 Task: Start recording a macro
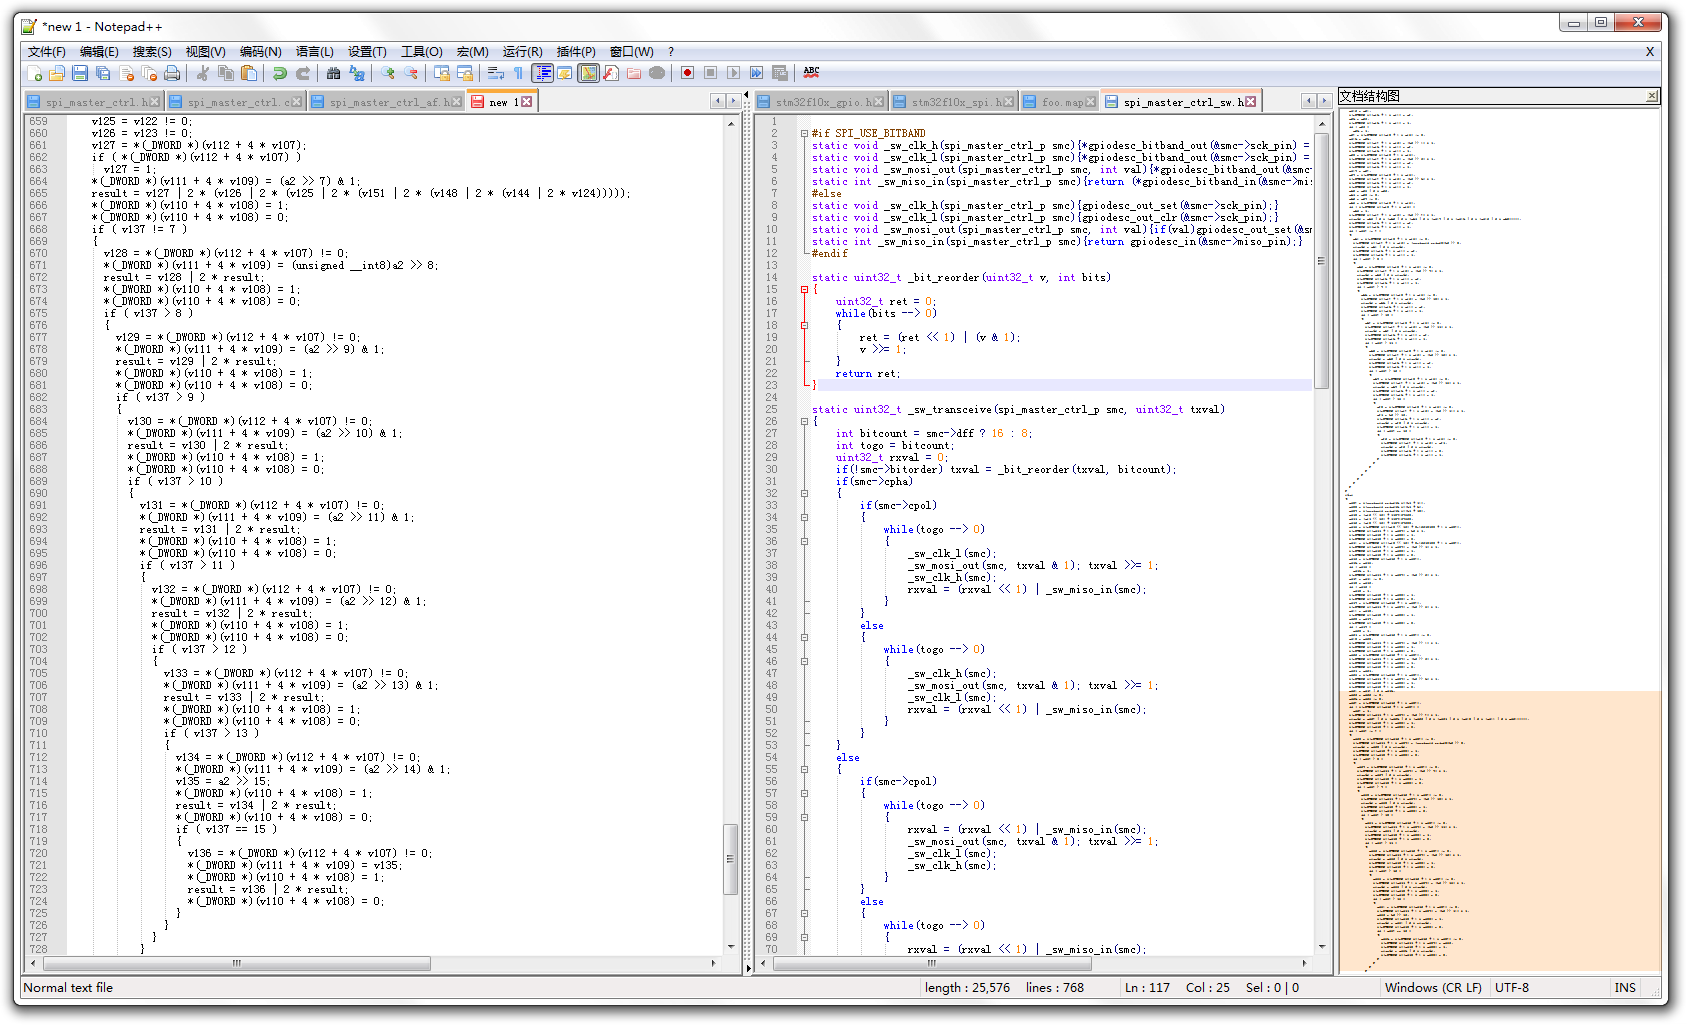coord(687,73)
